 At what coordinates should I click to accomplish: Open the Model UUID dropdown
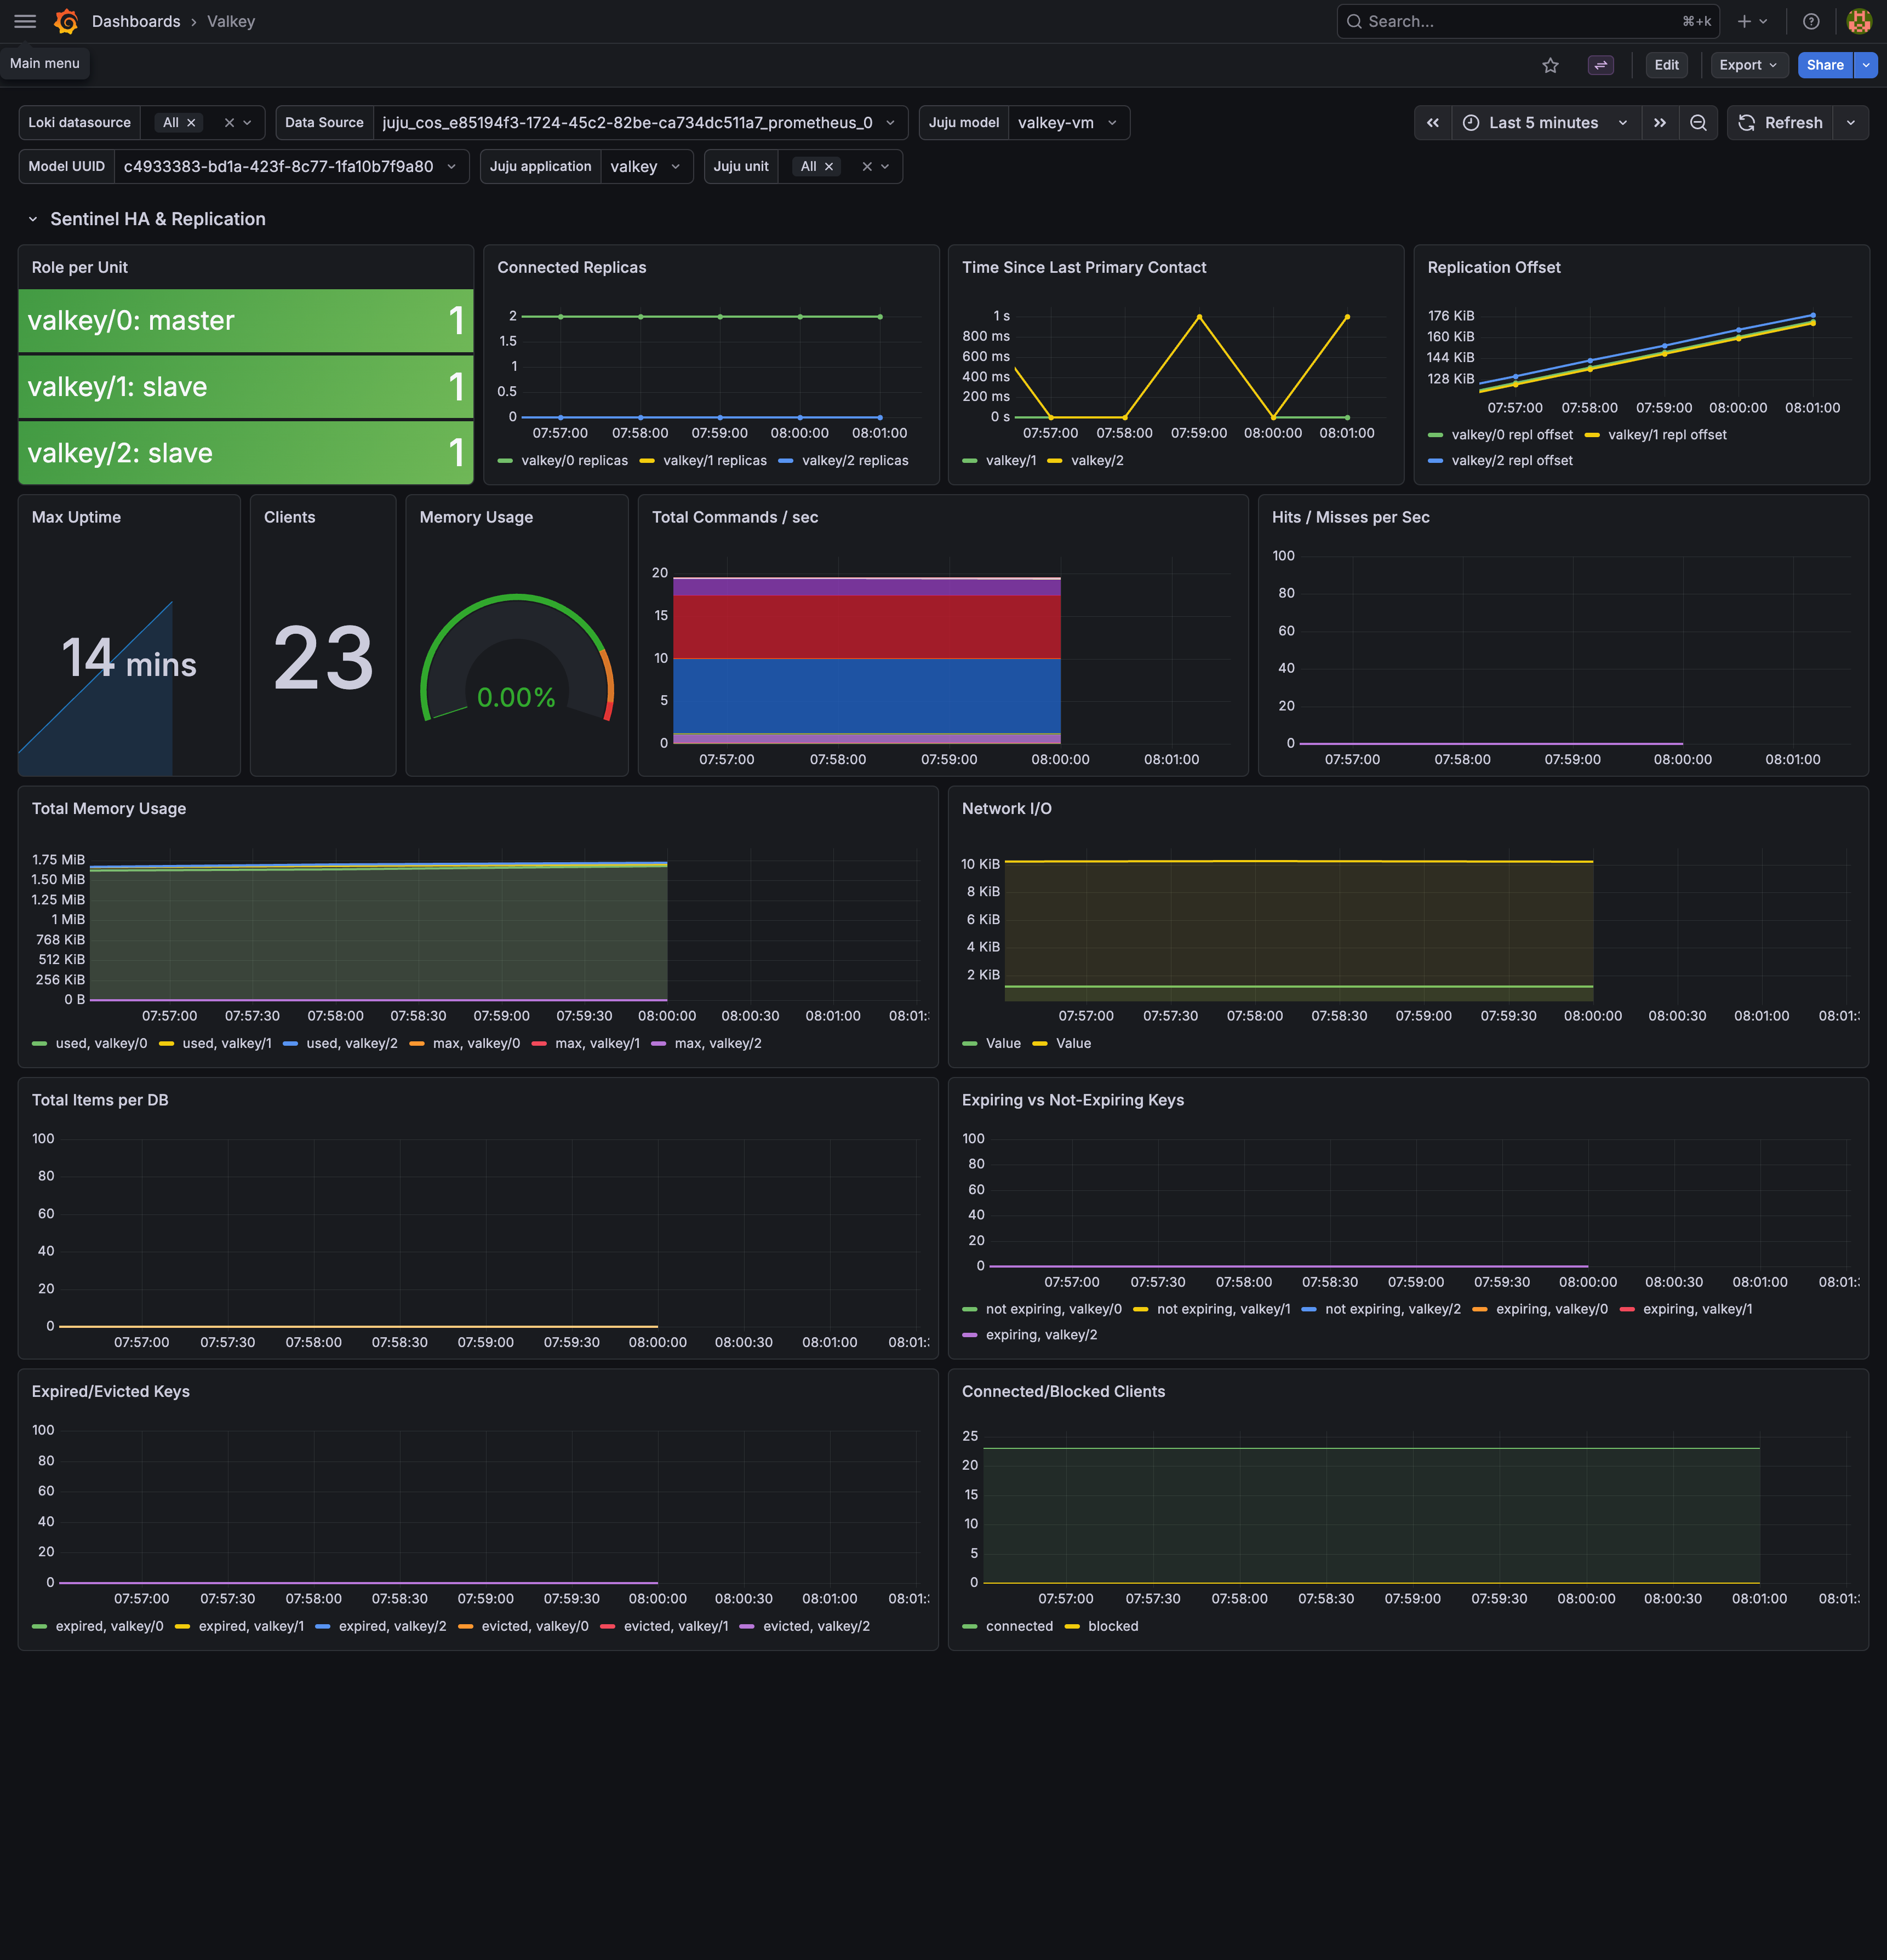tap(291, 167)
